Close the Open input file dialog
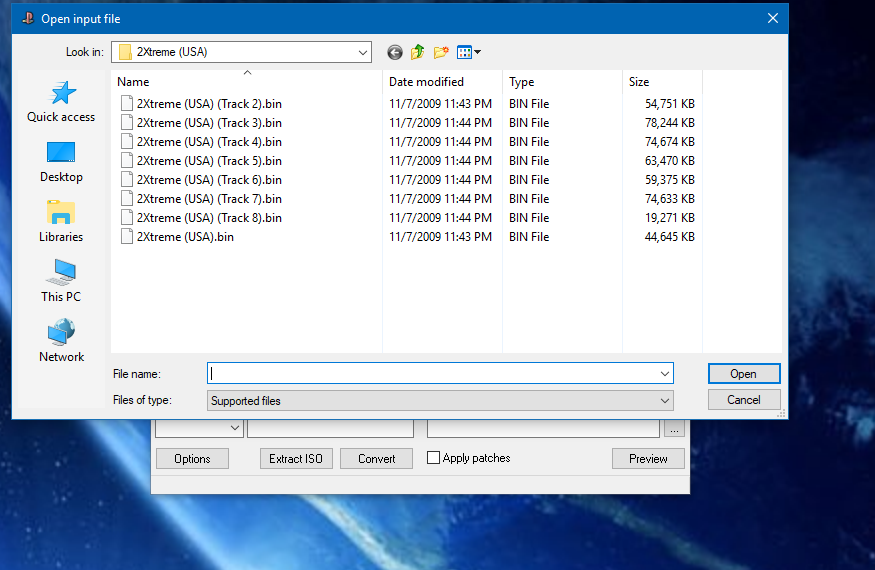The height and width of the screenshot is (570, 875). point(773,18)
